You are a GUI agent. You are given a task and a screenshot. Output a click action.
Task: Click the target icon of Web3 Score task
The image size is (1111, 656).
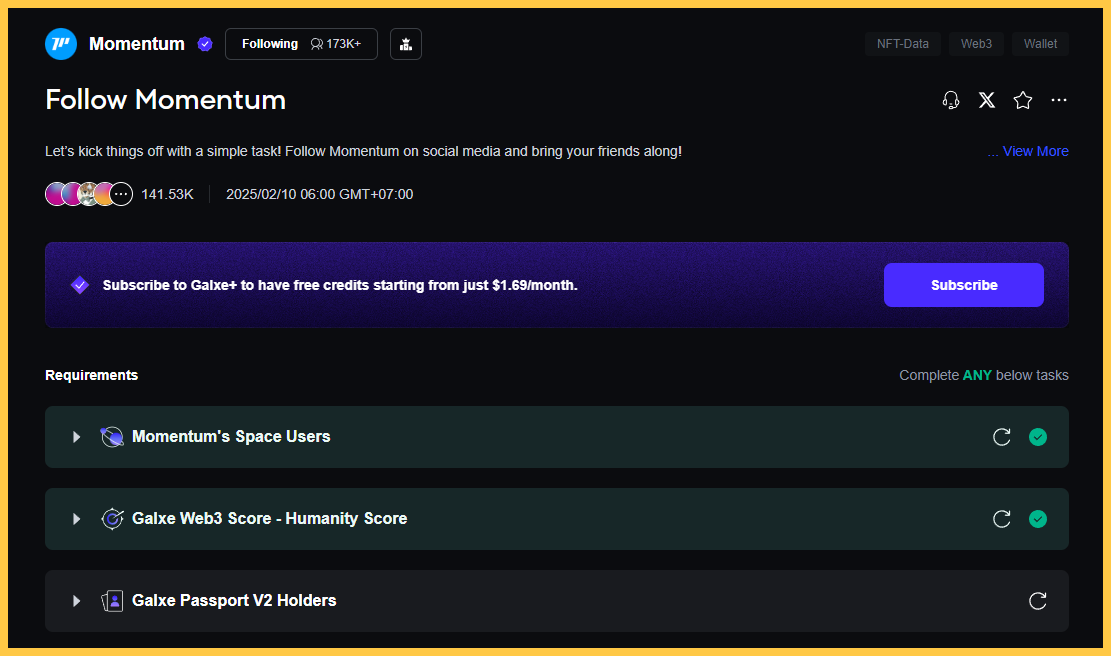pos(112,519)
